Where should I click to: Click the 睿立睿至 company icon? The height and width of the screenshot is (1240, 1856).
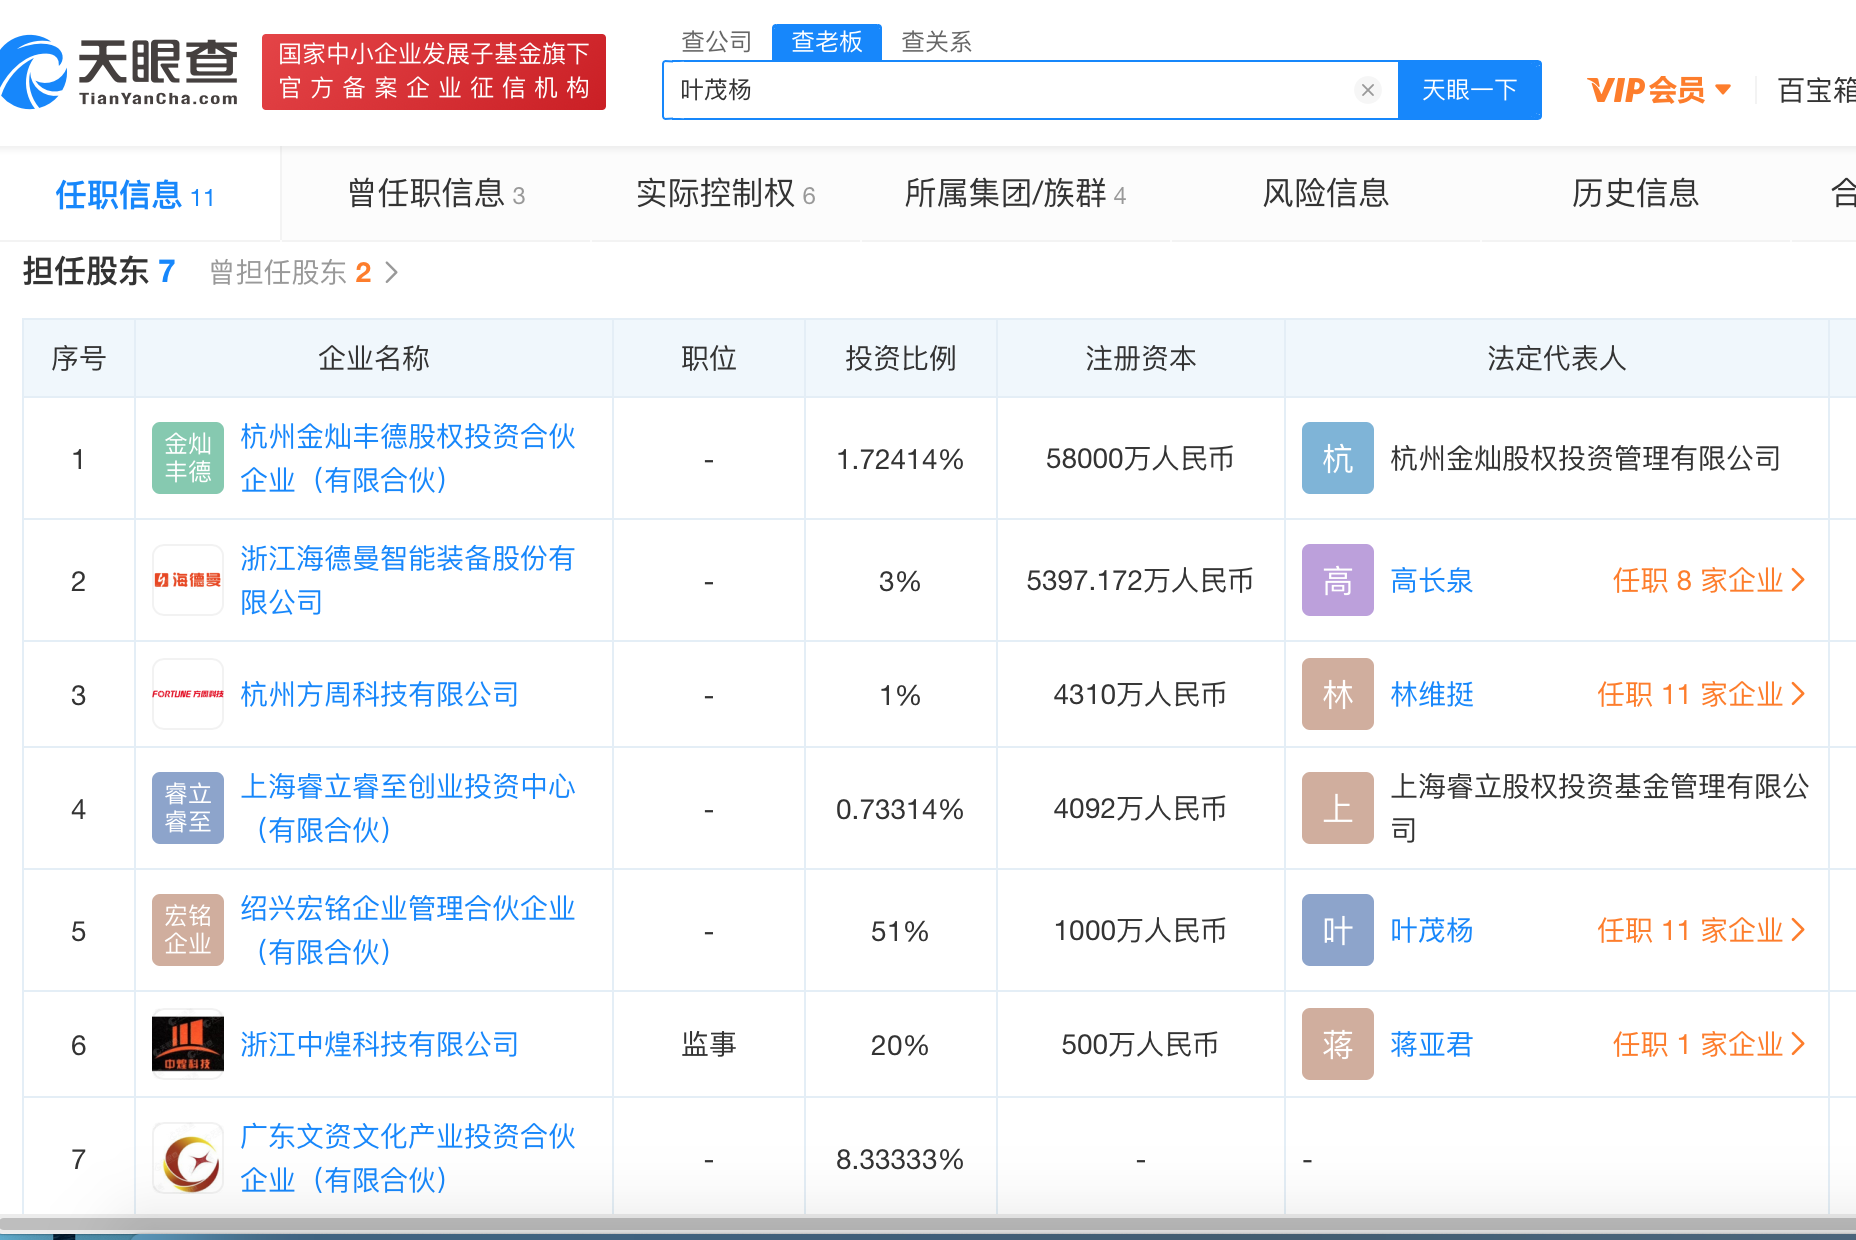(x=188, y=808)
